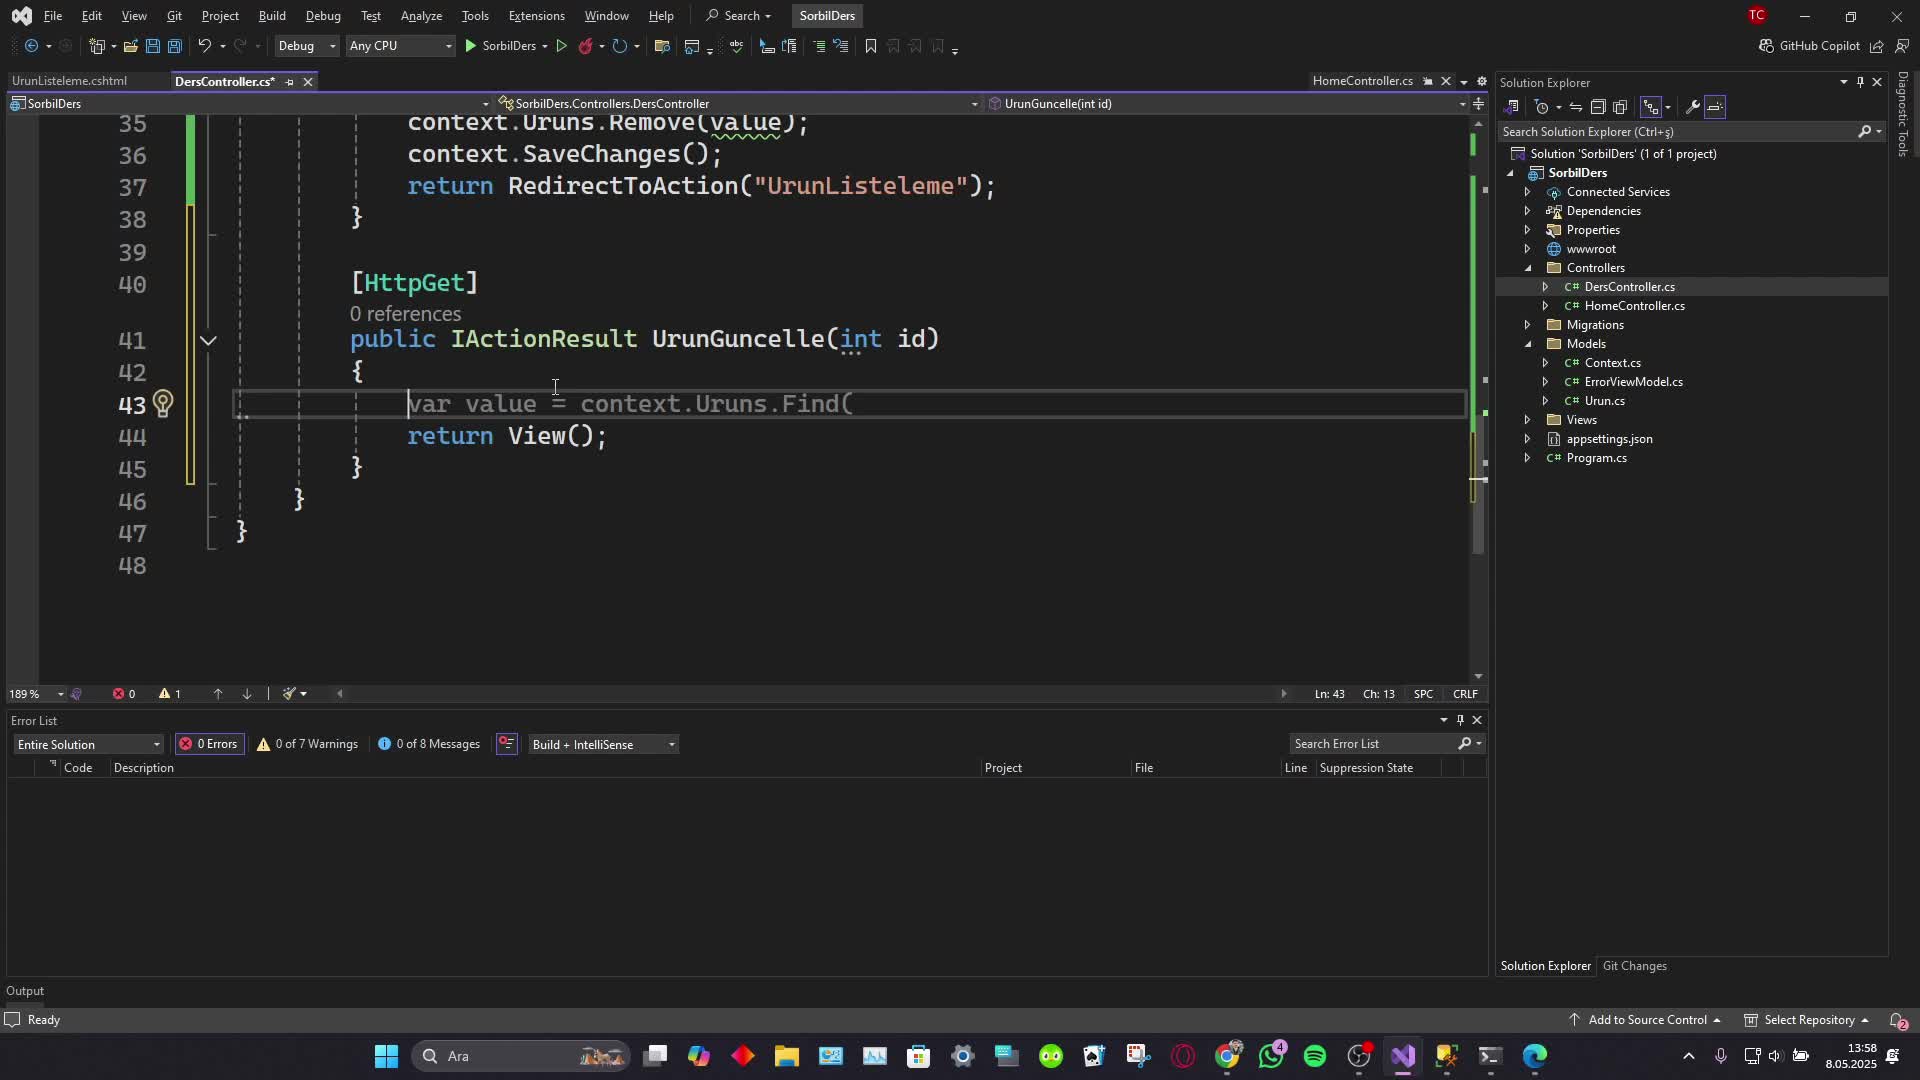Click the Restart circular arrow icon
1920x1080 pixels.
[x=619, y=46]
